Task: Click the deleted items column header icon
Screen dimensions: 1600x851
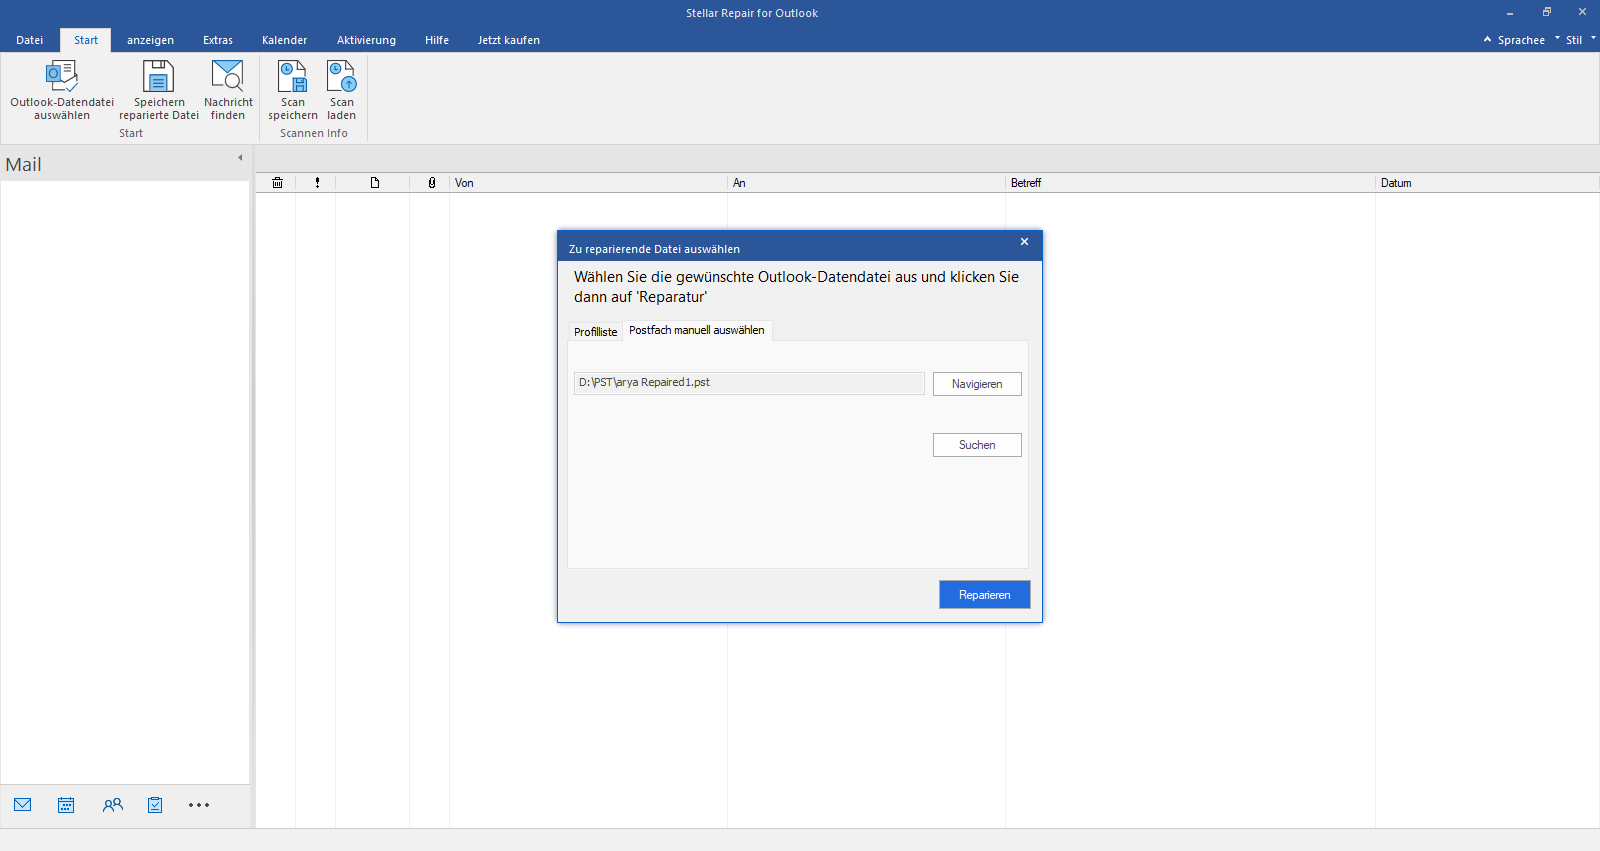Action: point(277,183)
